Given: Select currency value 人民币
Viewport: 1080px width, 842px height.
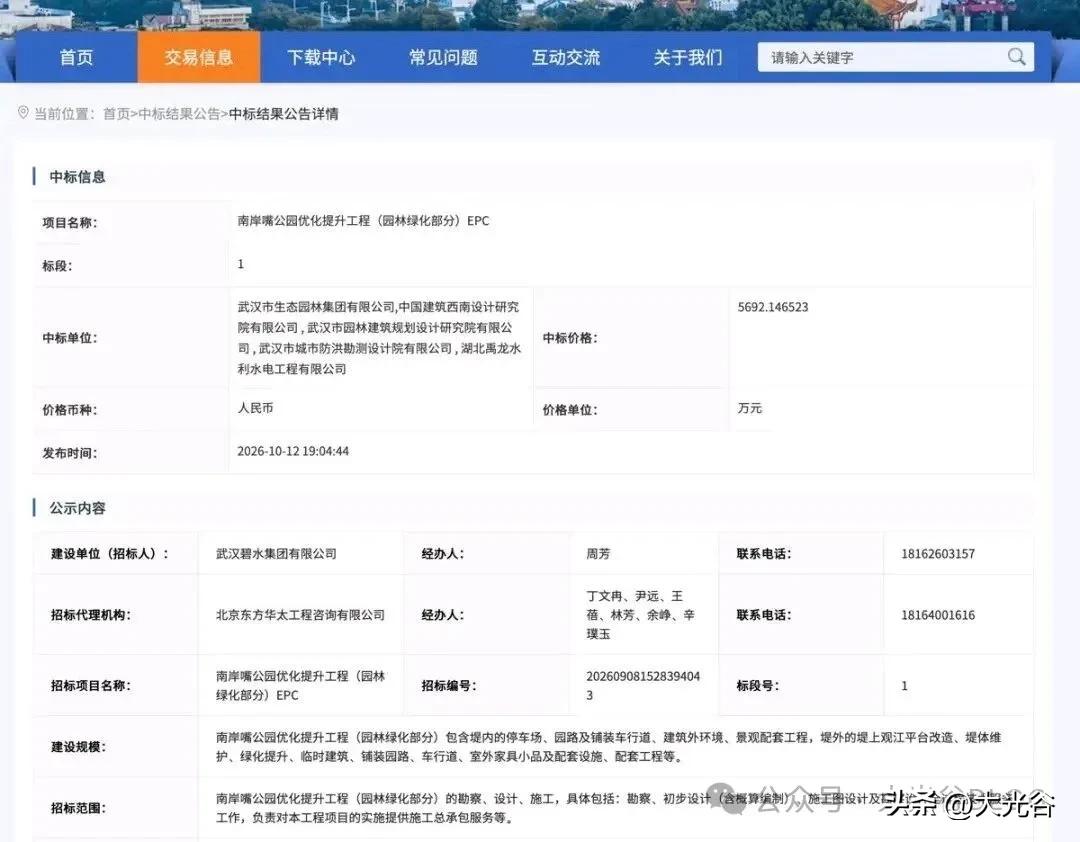Looking at the screenshot, I should [256, 408].
